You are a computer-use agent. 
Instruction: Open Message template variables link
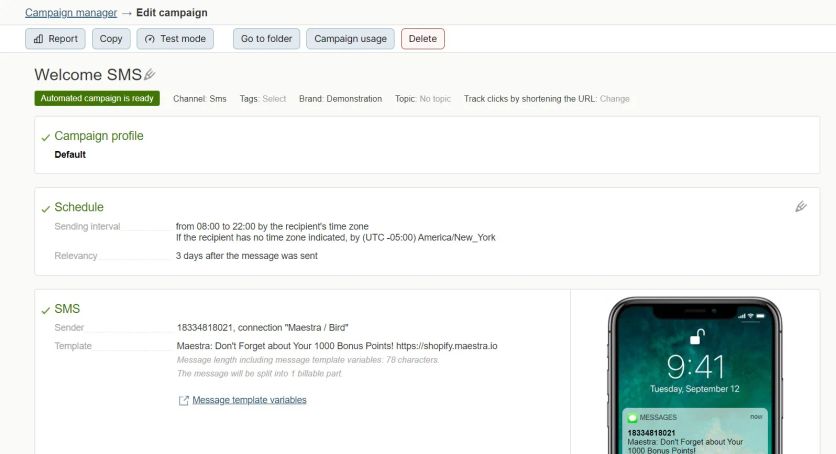click(x=250, y=400)
